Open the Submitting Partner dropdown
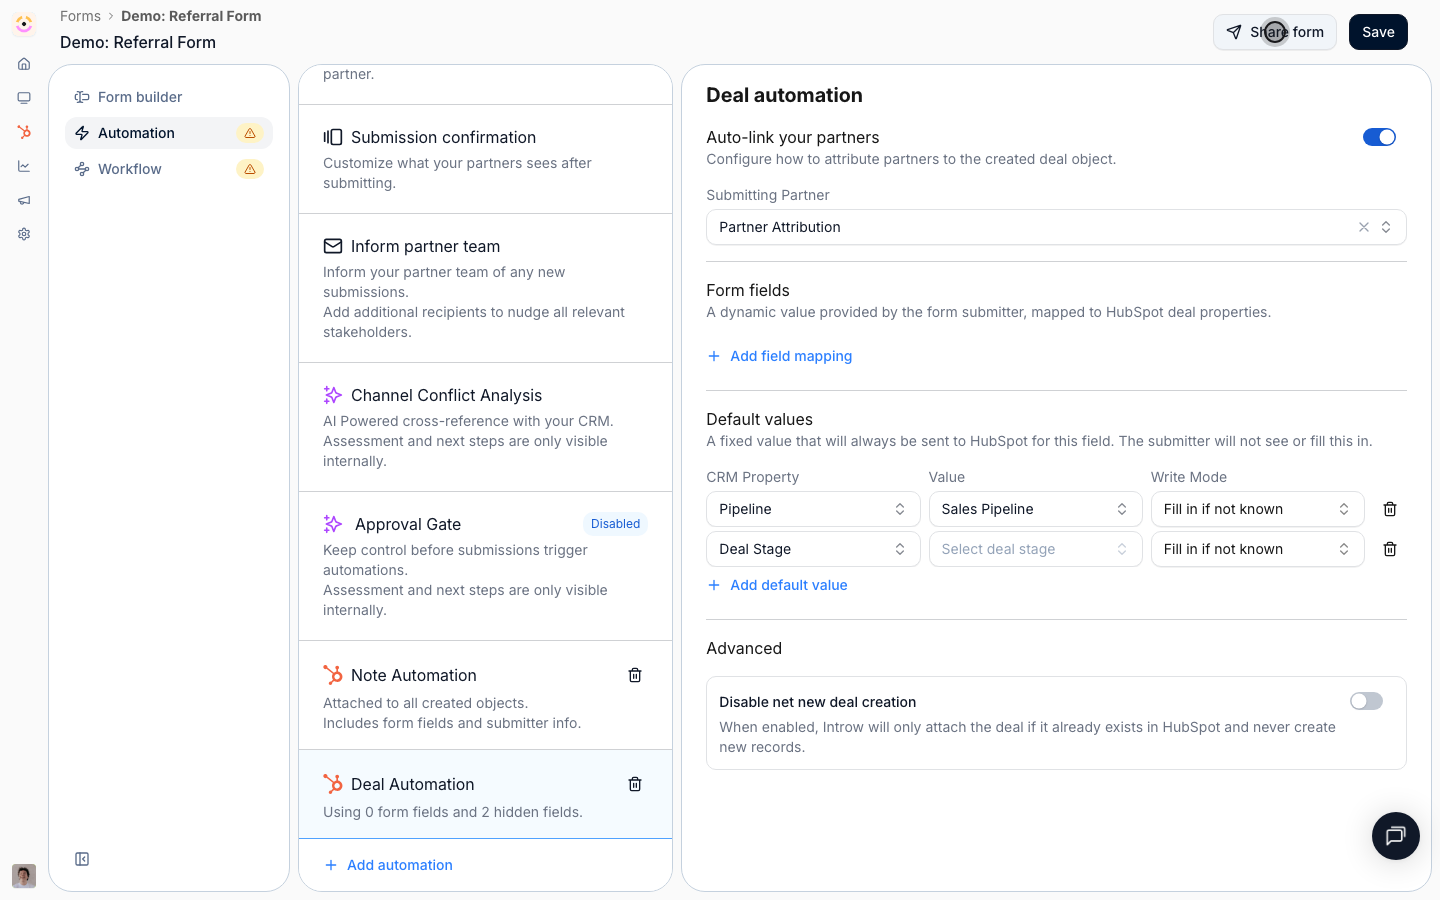The height and width of the screenshot is (900, 1440). 1056,227
